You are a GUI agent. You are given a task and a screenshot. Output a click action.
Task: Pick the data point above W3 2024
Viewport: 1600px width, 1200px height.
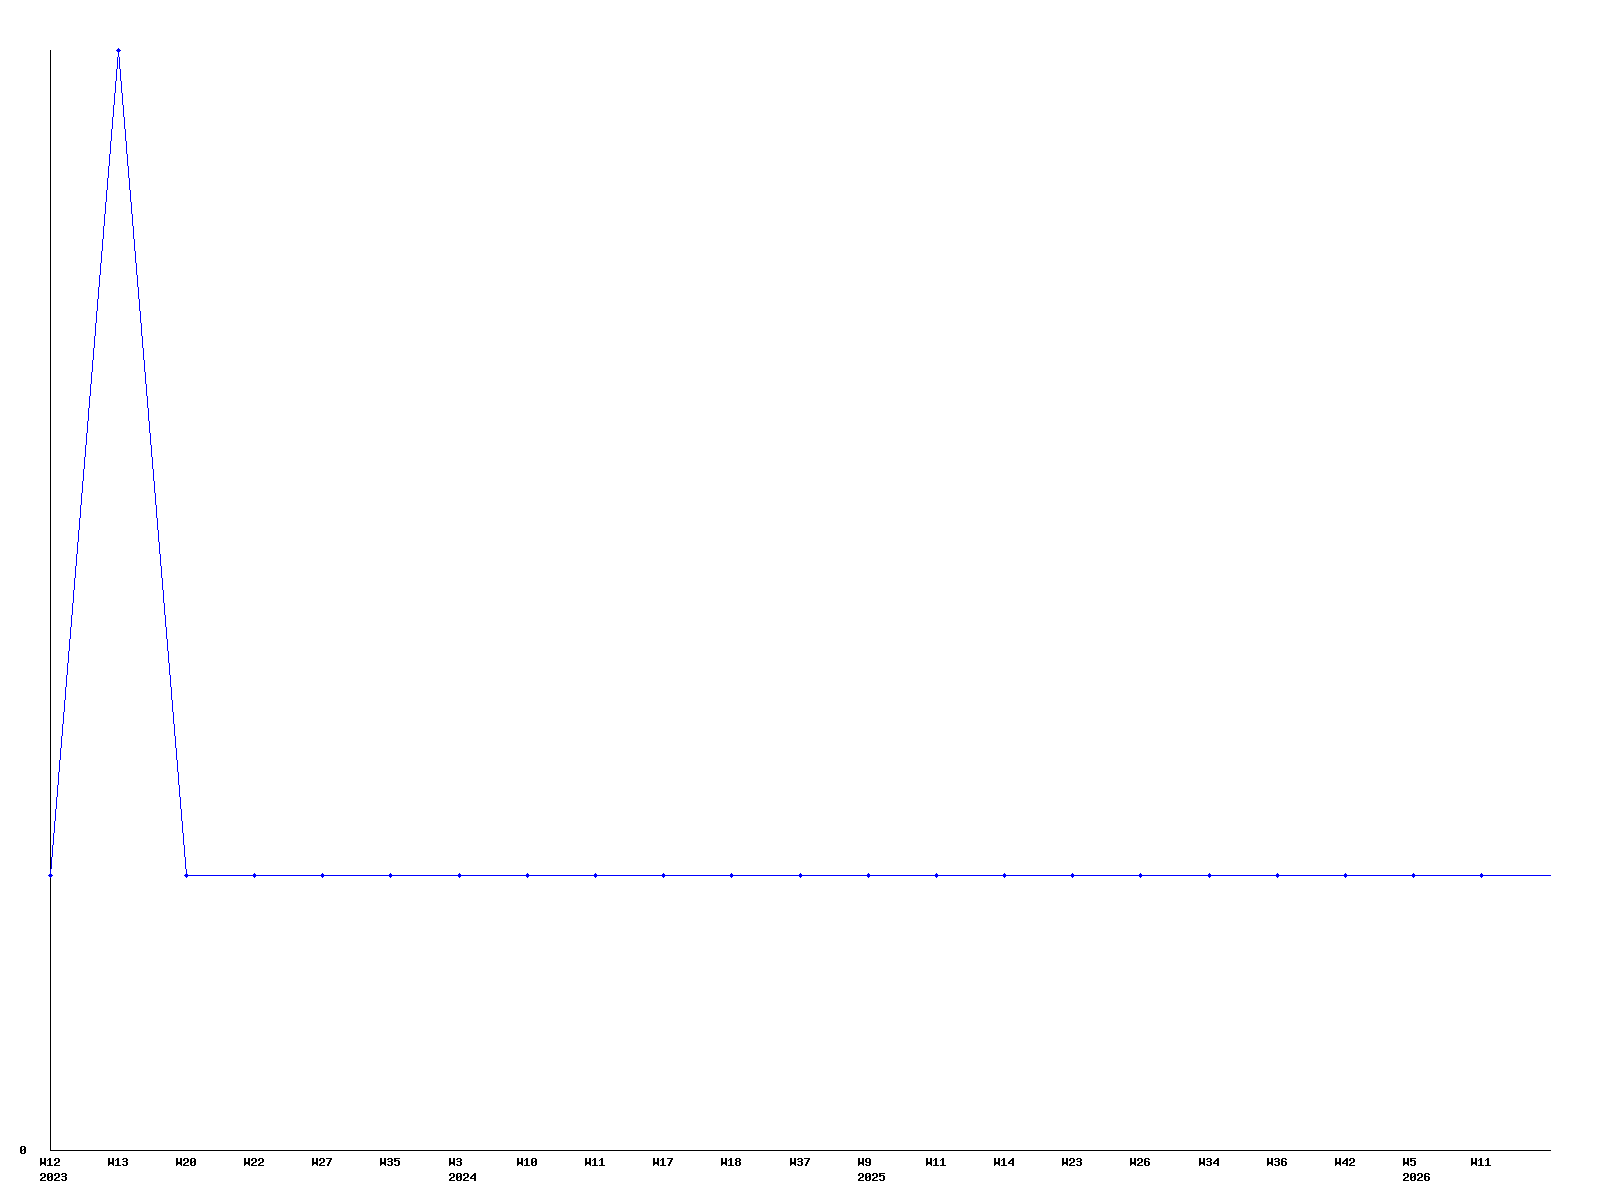(459, 875)
